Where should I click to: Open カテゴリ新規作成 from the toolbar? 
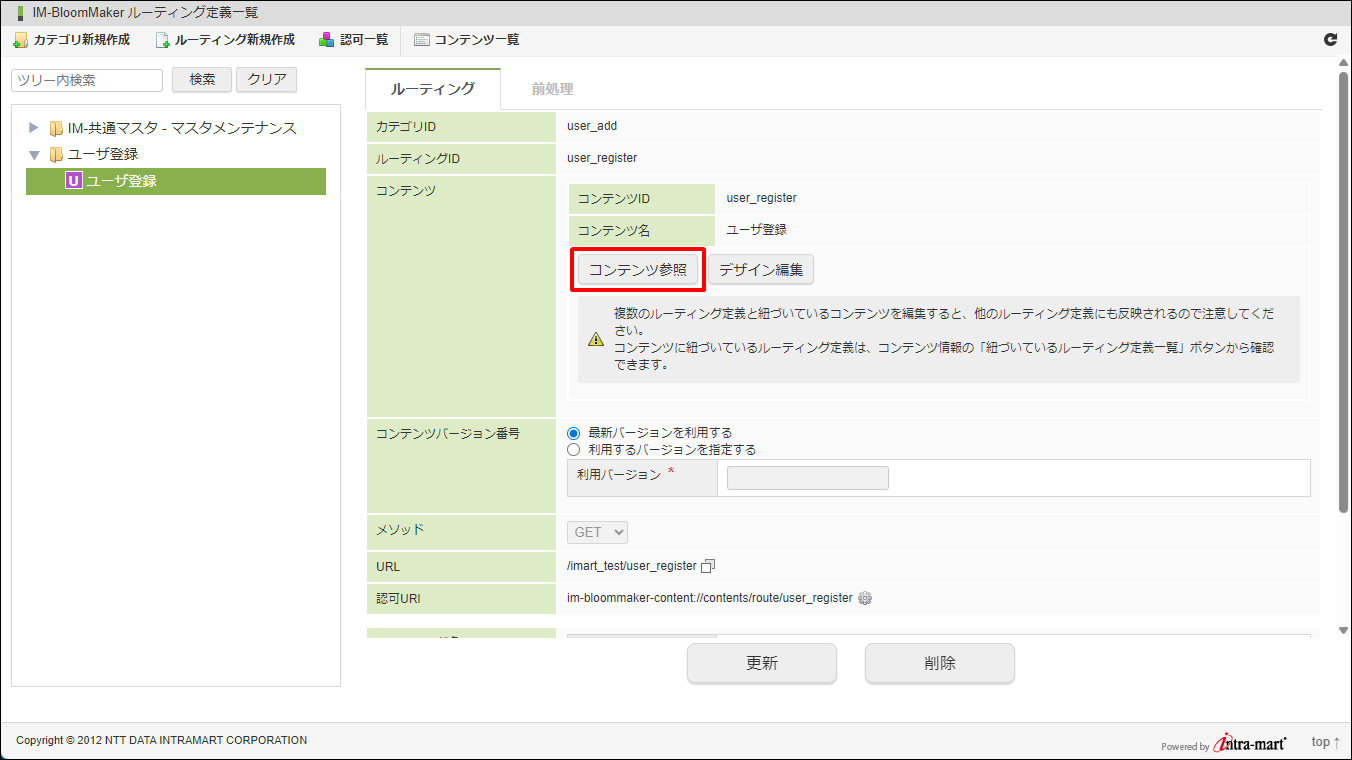[71, 40]
